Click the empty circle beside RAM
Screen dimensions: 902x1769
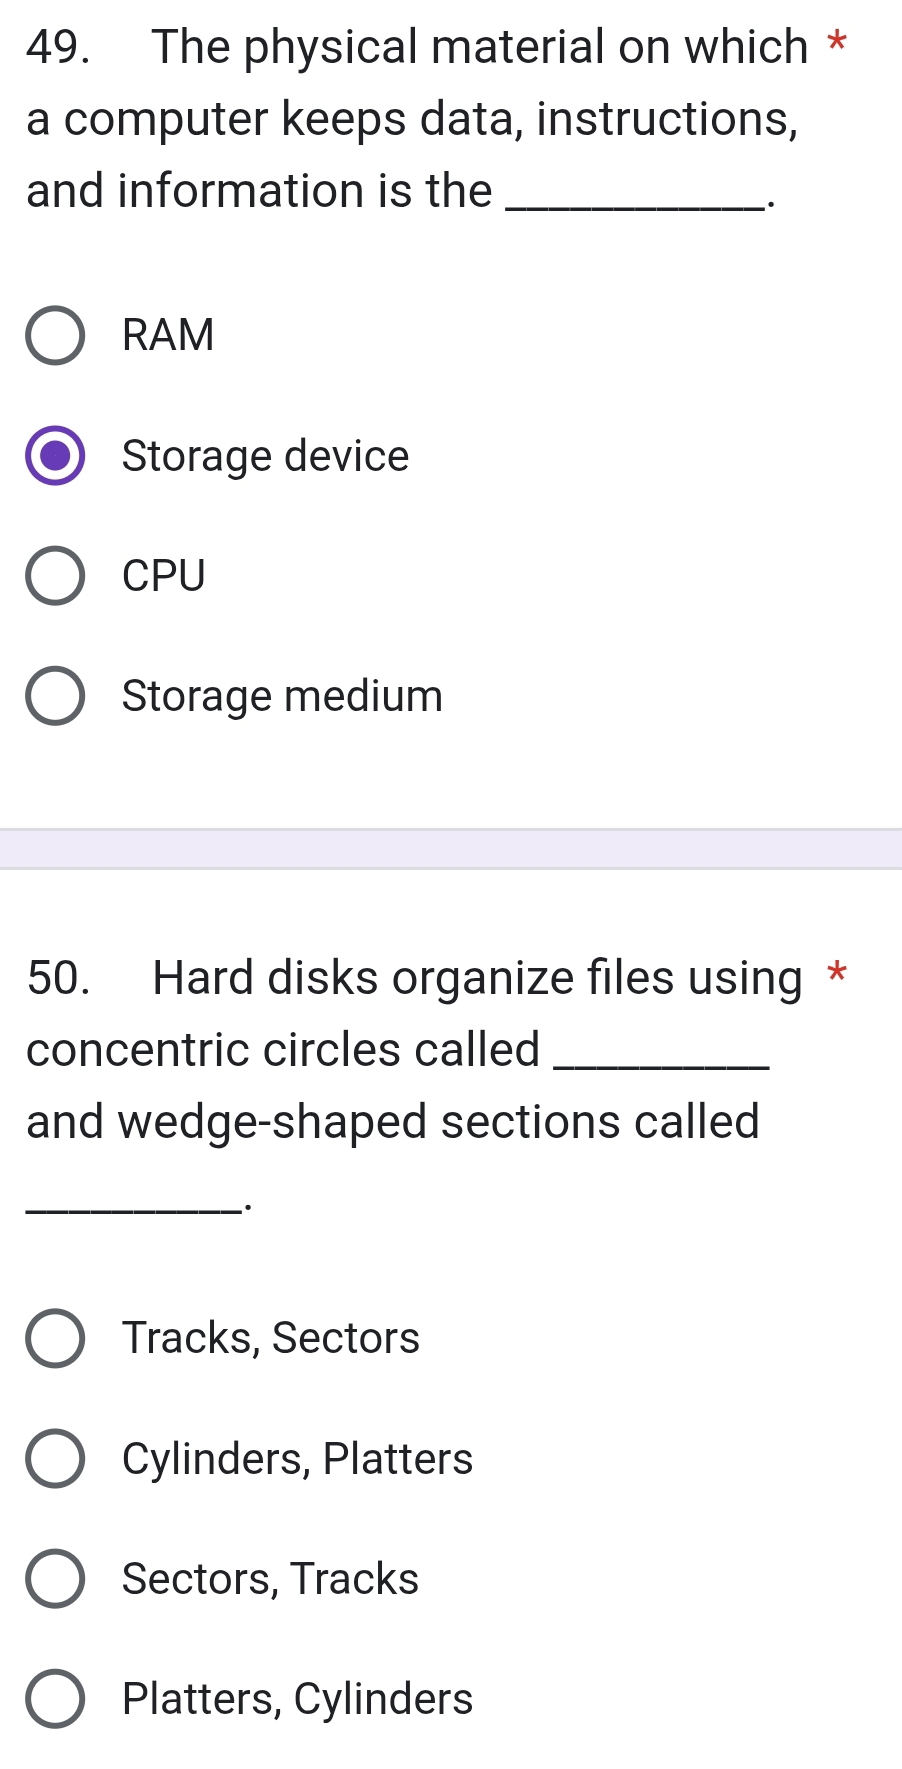57,335
